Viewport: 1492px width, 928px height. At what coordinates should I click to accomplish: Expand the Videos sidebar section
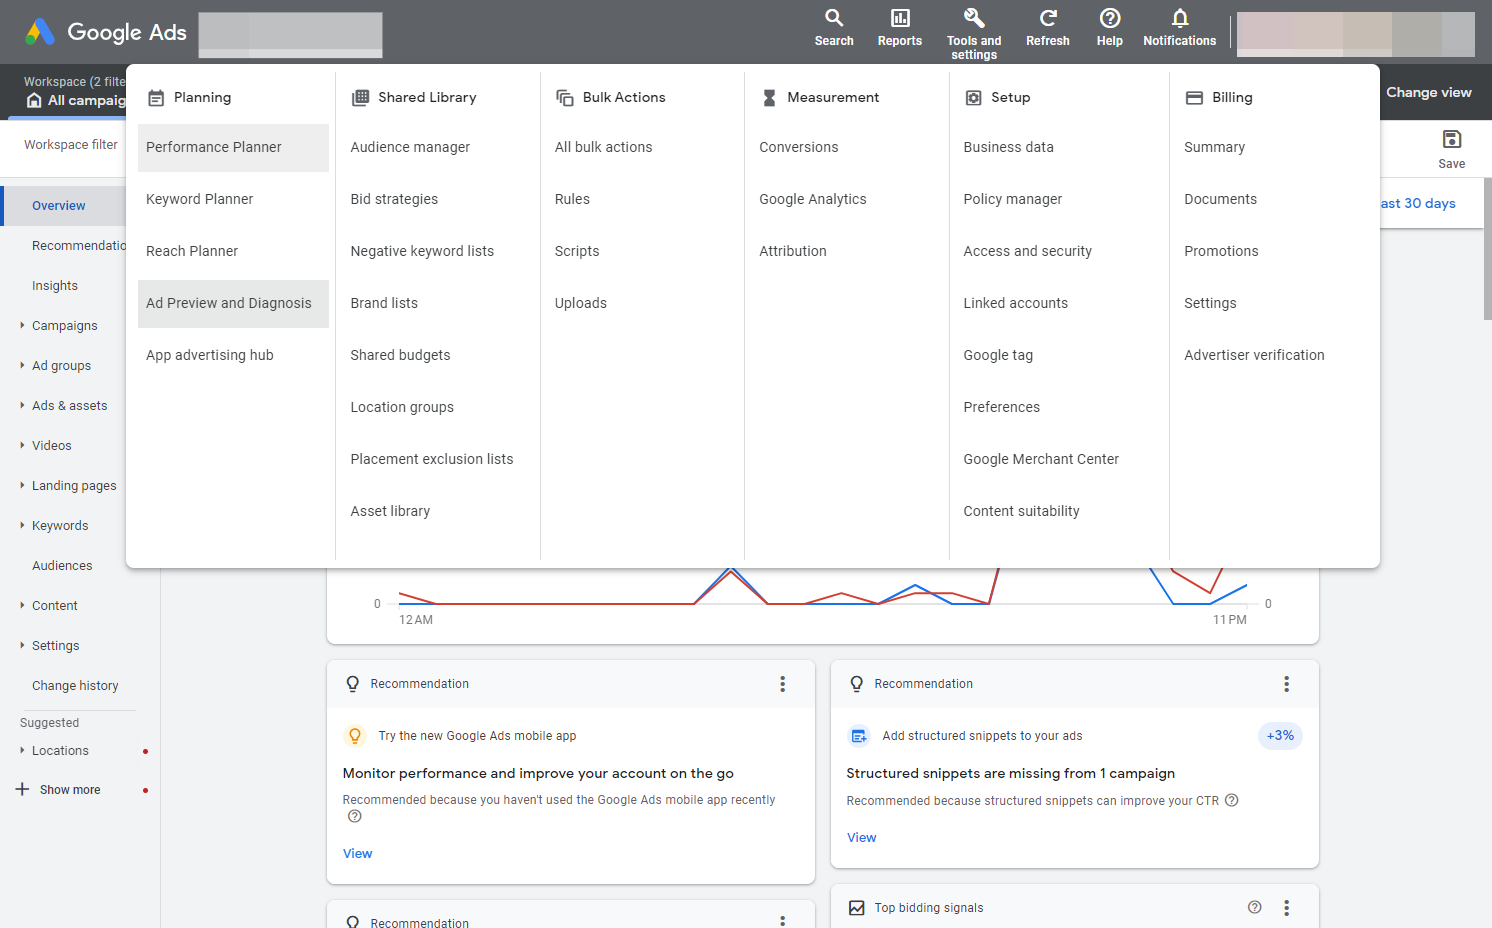(22, 445)
